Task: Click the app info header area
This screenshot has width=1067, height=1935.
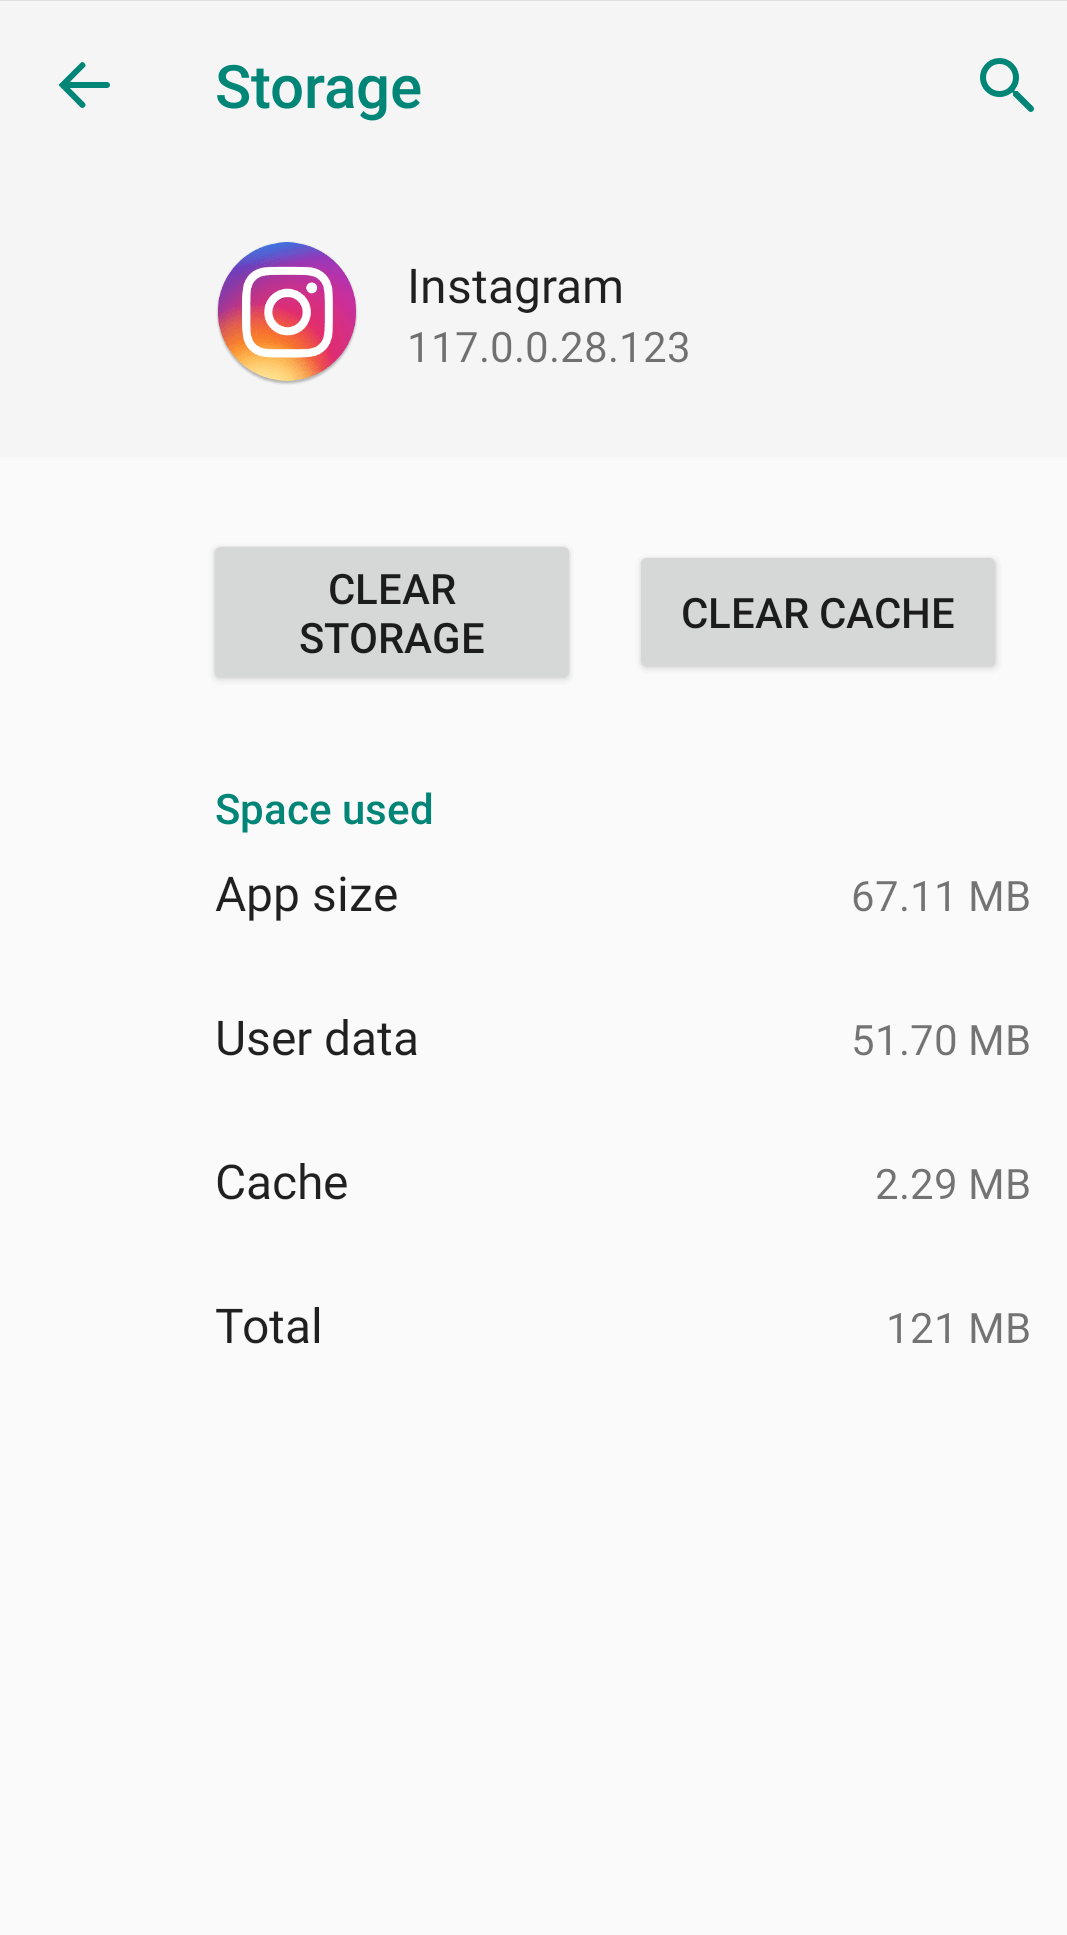Action: coord(533,312)
